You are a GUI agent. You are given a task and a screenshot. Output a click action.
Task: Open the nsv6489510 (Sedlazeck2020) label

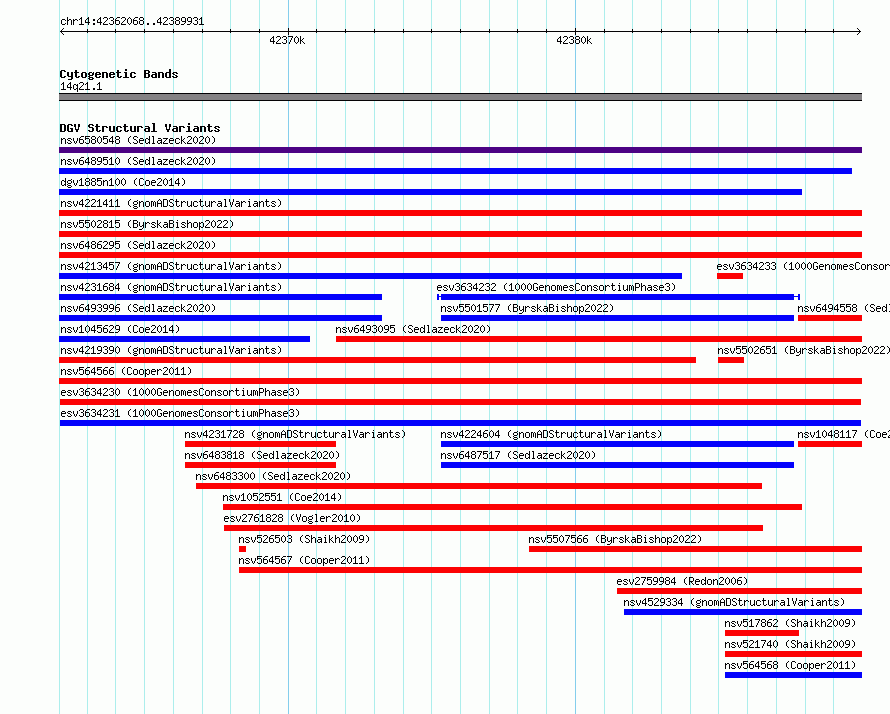point(138,161)
